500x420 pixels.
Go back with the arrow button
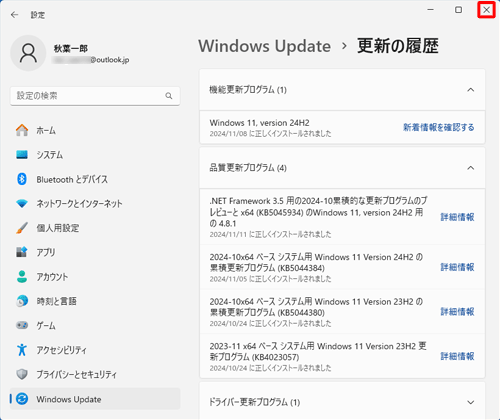14,15
